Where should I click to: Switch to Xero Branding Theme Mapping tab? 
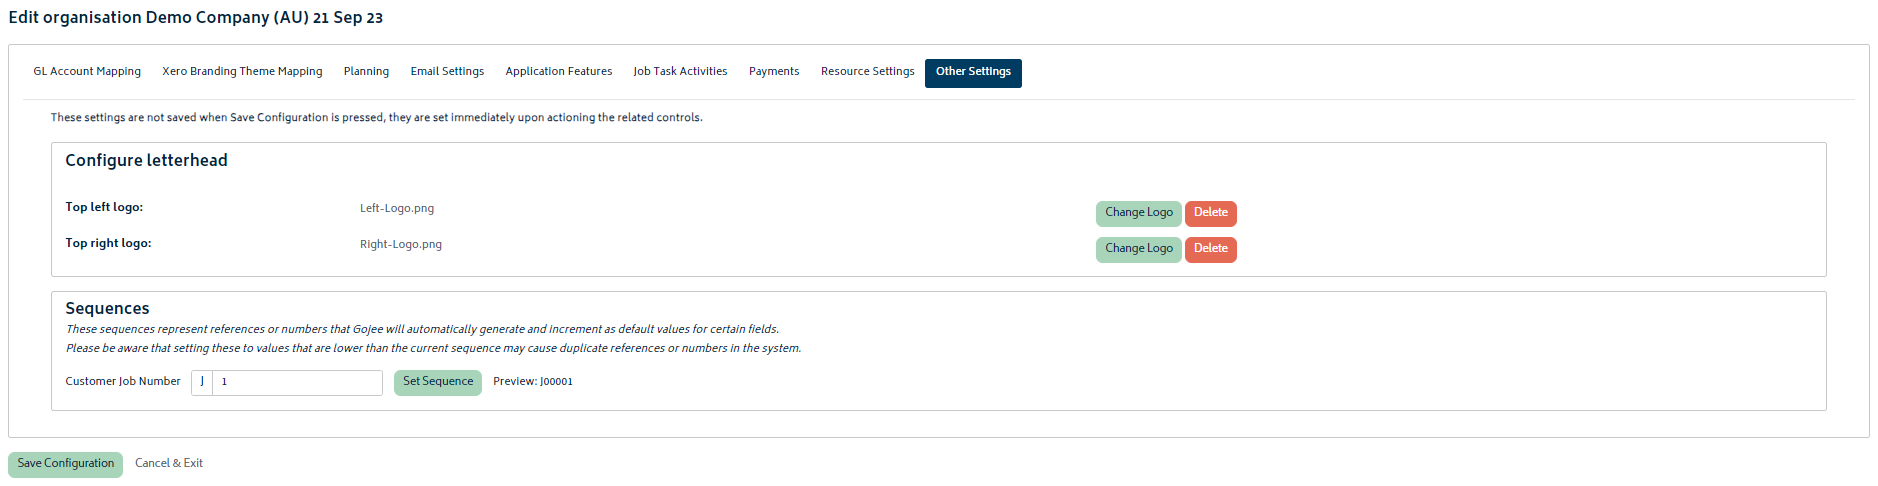(x=242, y=72)
